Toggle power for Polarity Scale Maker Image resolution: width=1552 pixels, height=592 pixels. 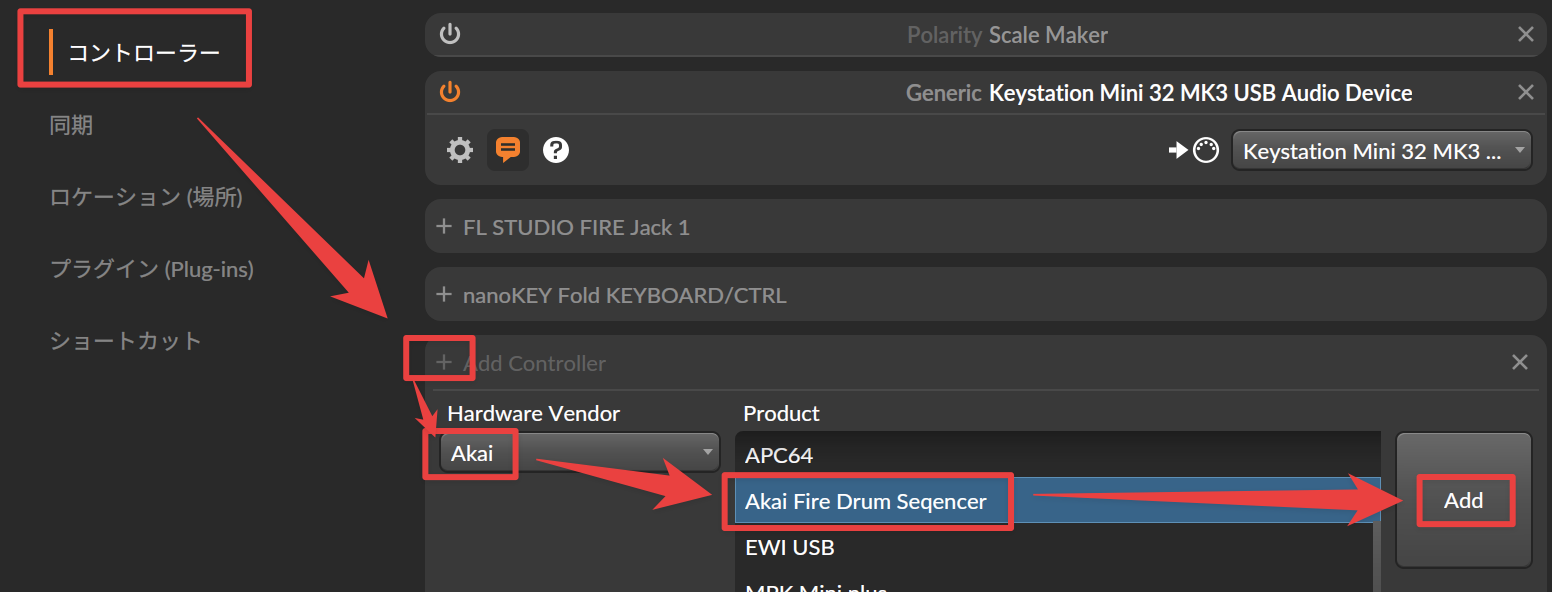click(x=450, y=35)
